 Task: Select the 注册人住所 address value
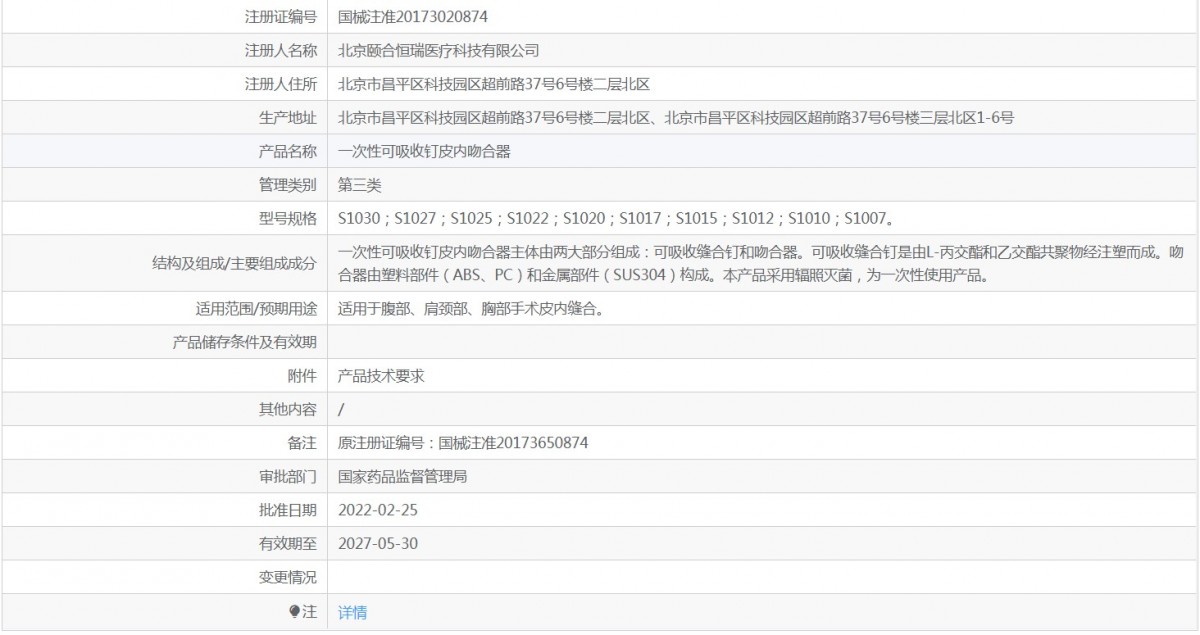(x=494, y=84)
